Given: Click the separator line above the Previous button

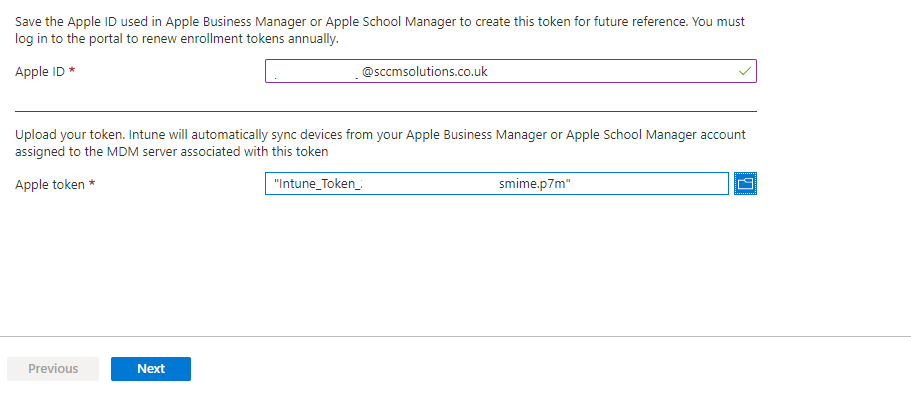Looking at the screenshot, I should pos(455,337).
